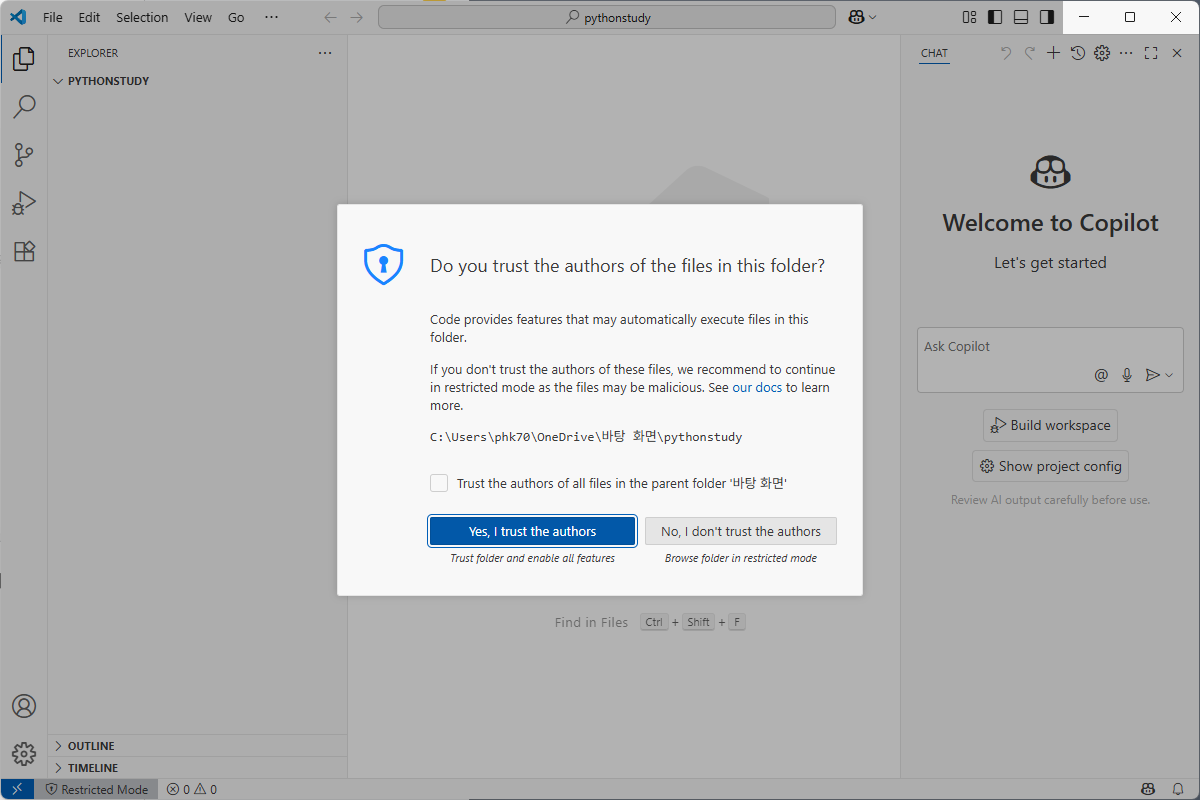
Task: Open Chat settings gear icon
Action: click(1102, 53)
